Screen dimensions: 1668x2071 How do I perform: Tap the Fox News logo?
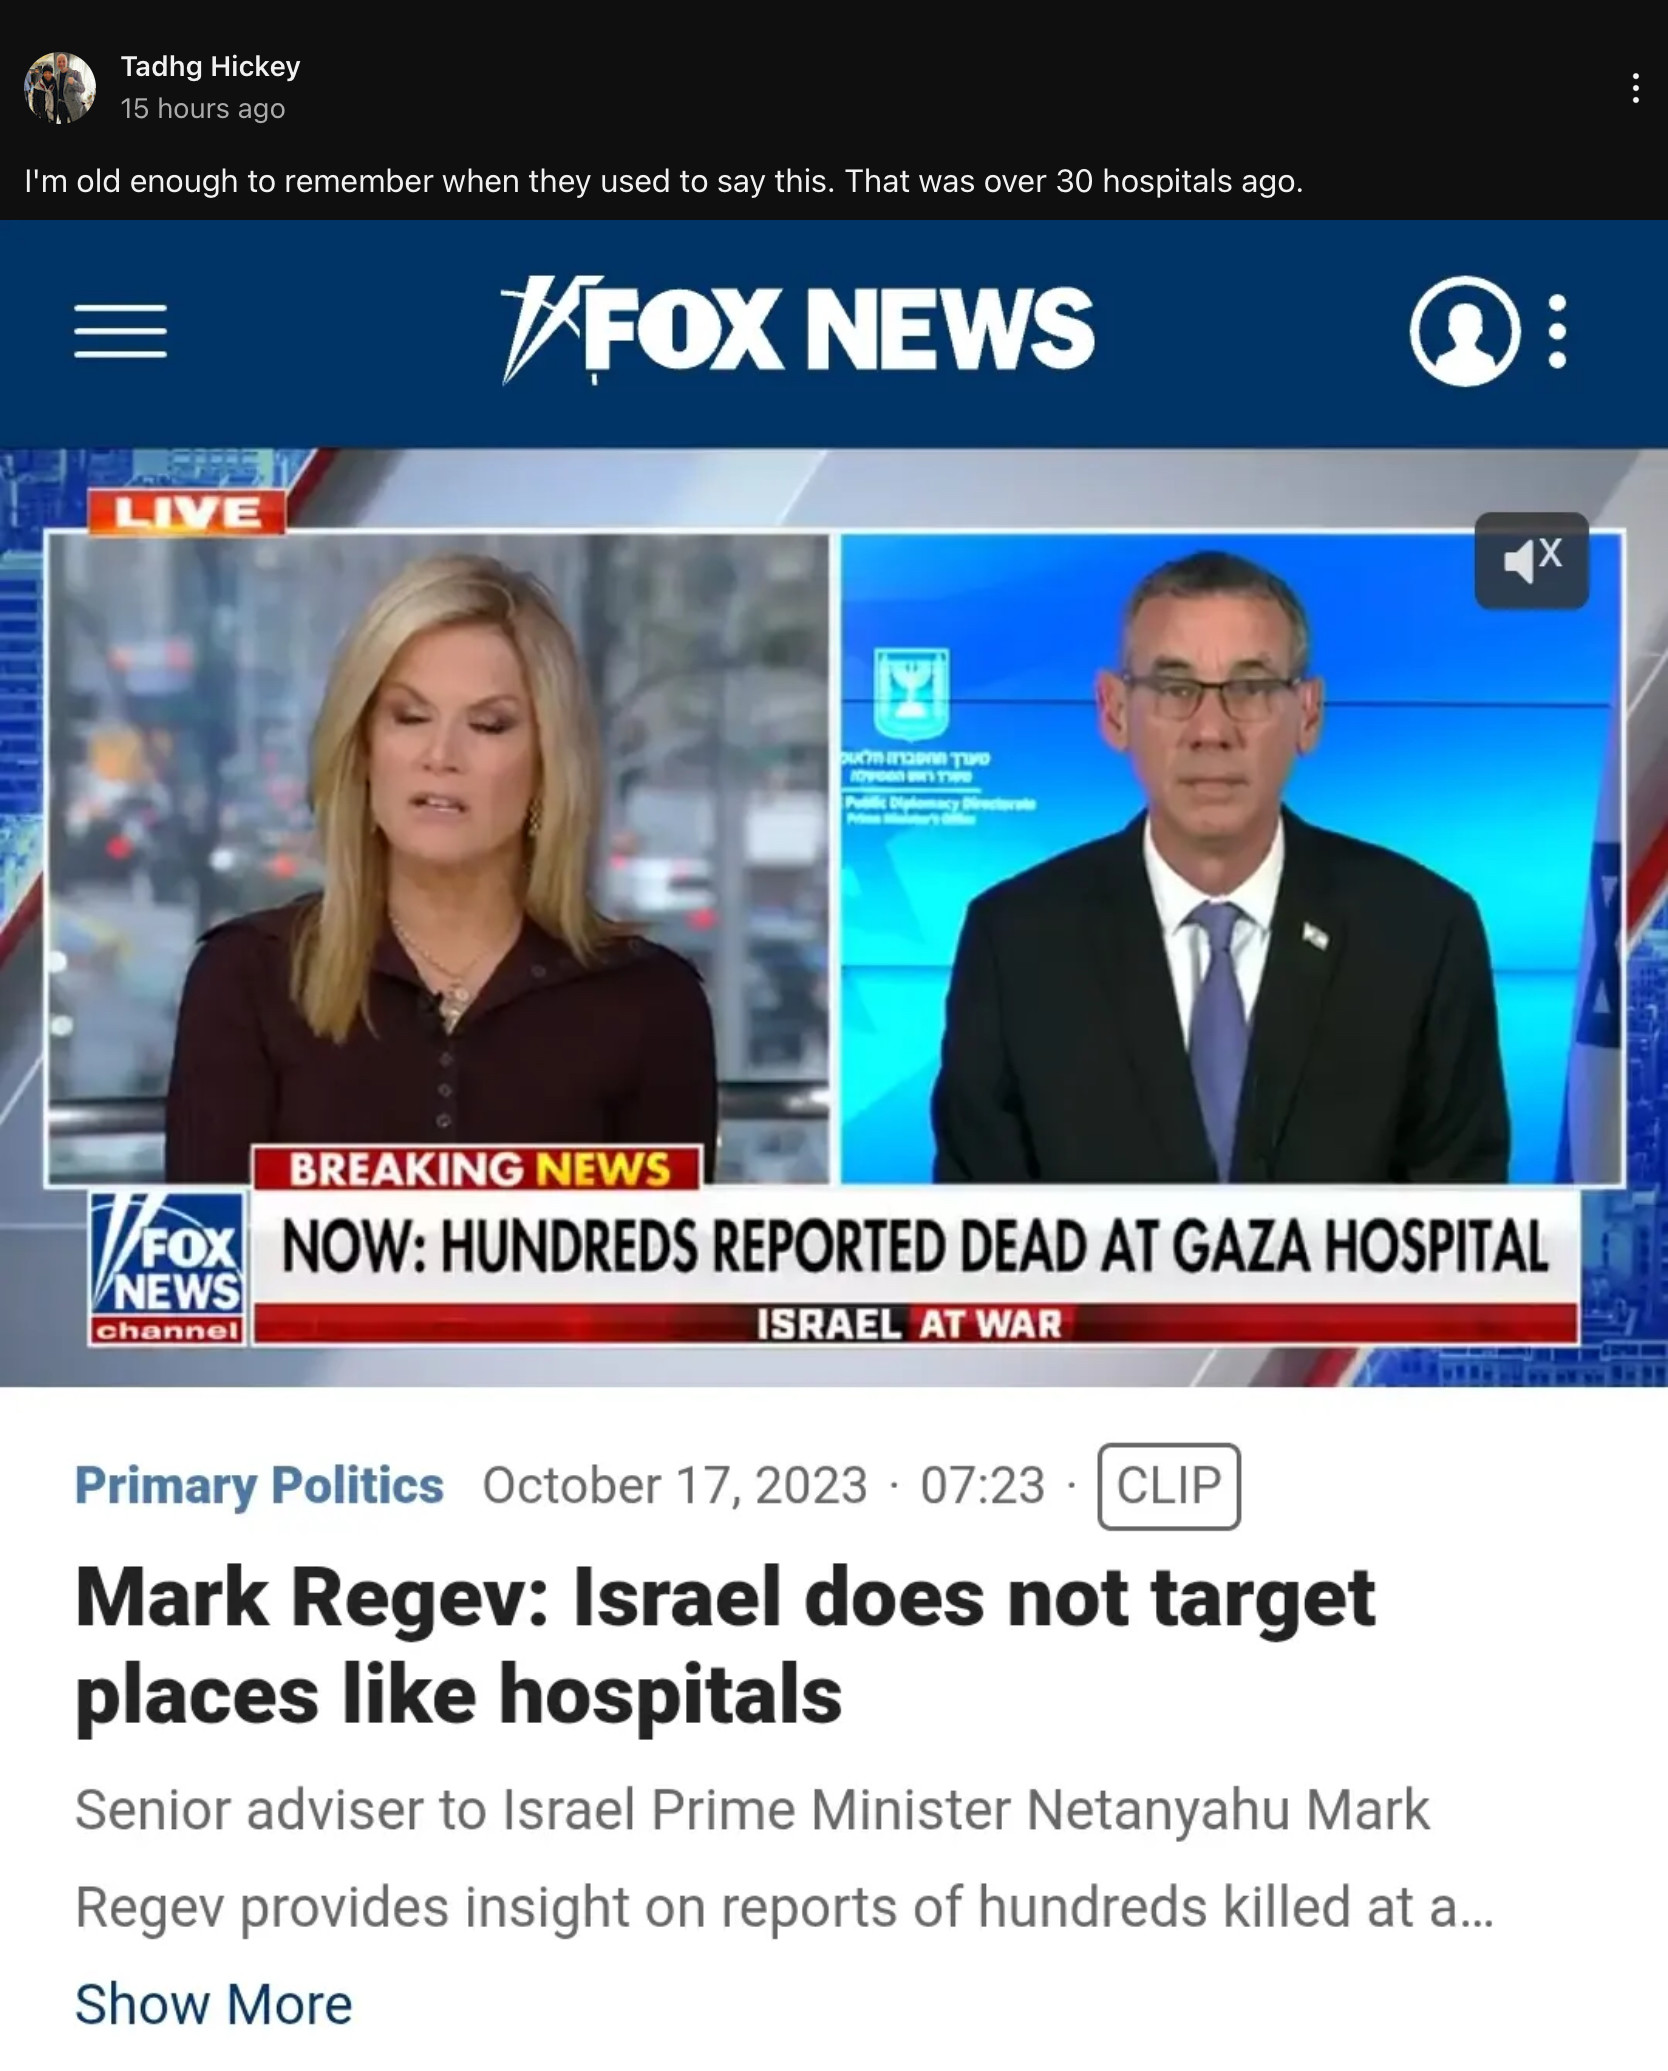pyautogui.click(x=797, y=329)
